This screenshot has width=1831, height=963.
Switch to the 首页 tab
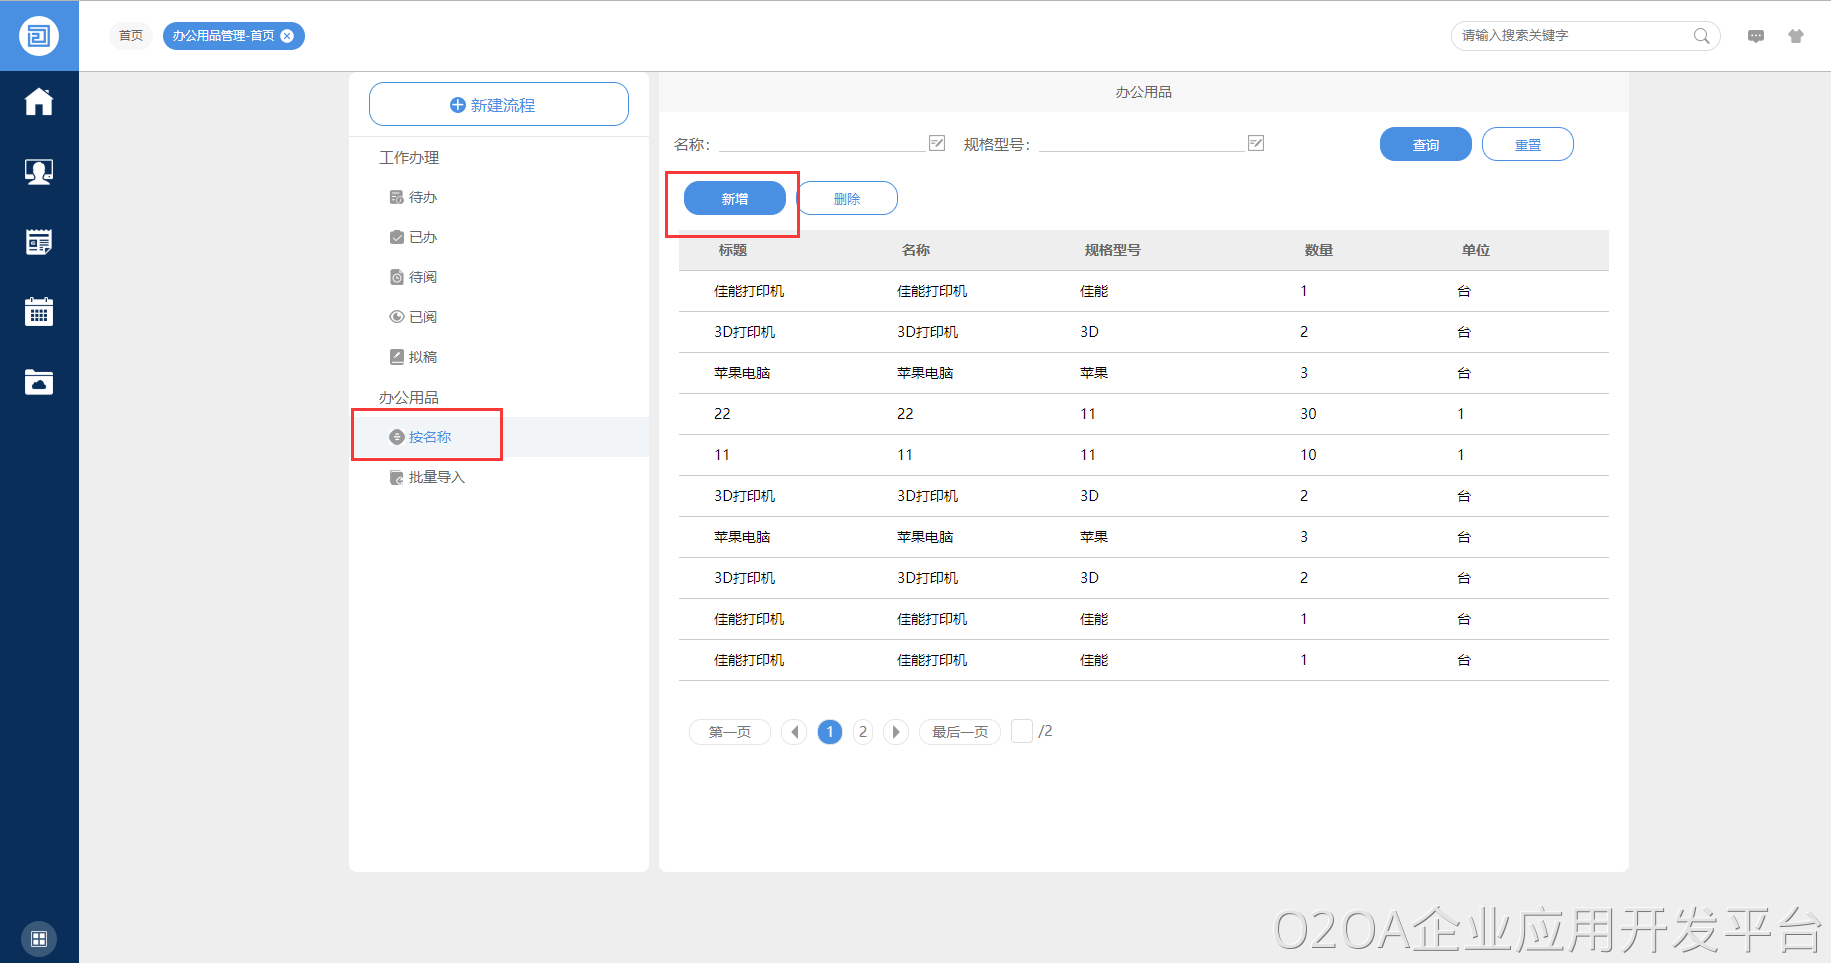tap(131, 36)
